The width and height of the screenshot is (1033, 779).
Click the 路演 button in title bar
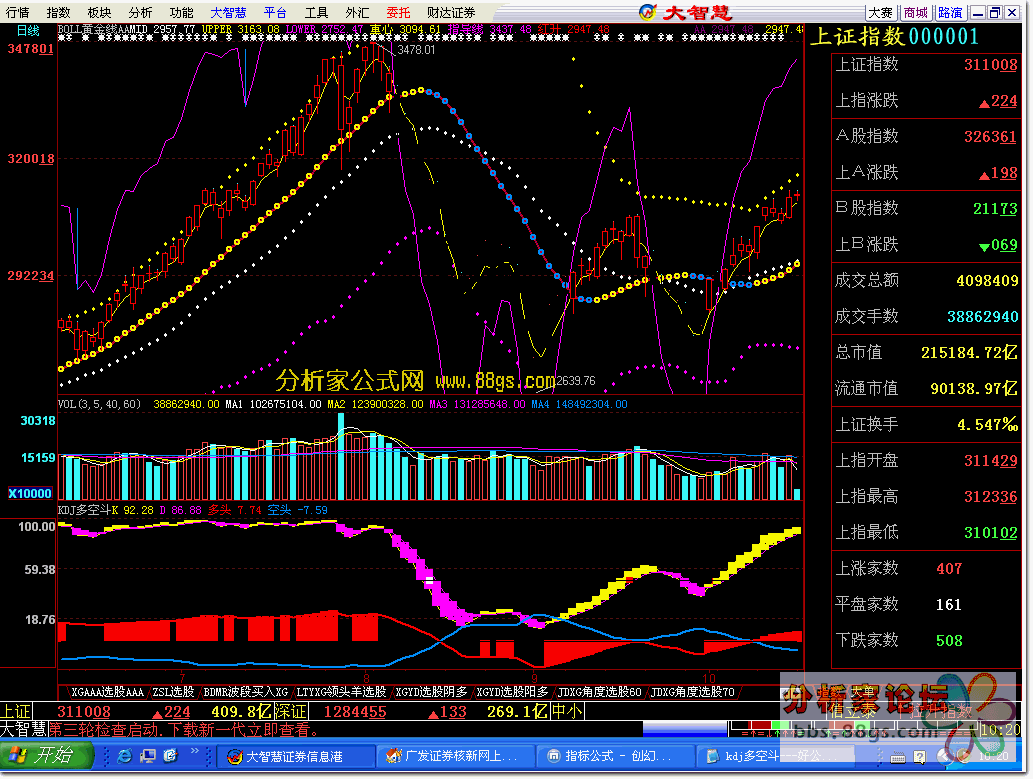tap(950, 13)
